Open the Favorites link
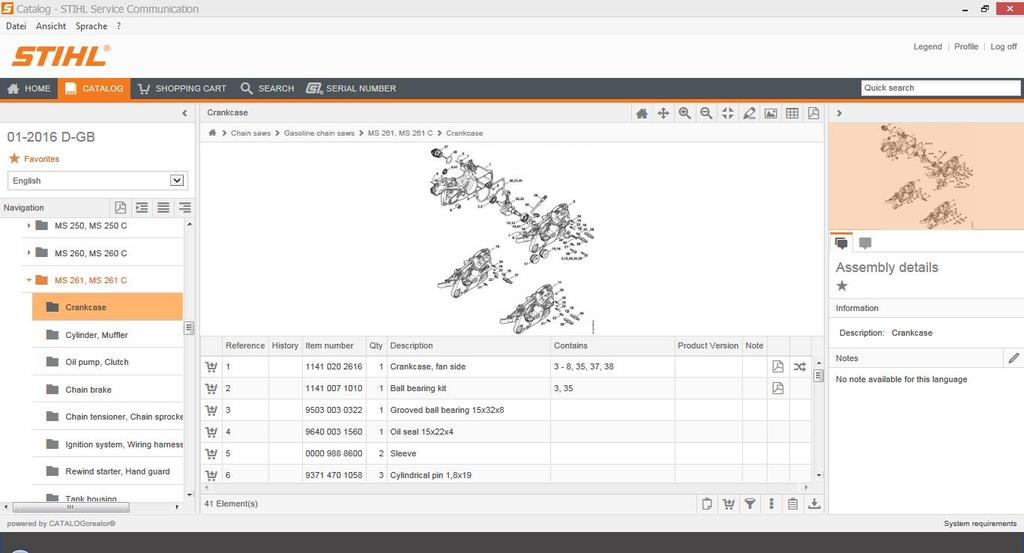This screenshot has height=553, width=1024. tap(41, 159)
